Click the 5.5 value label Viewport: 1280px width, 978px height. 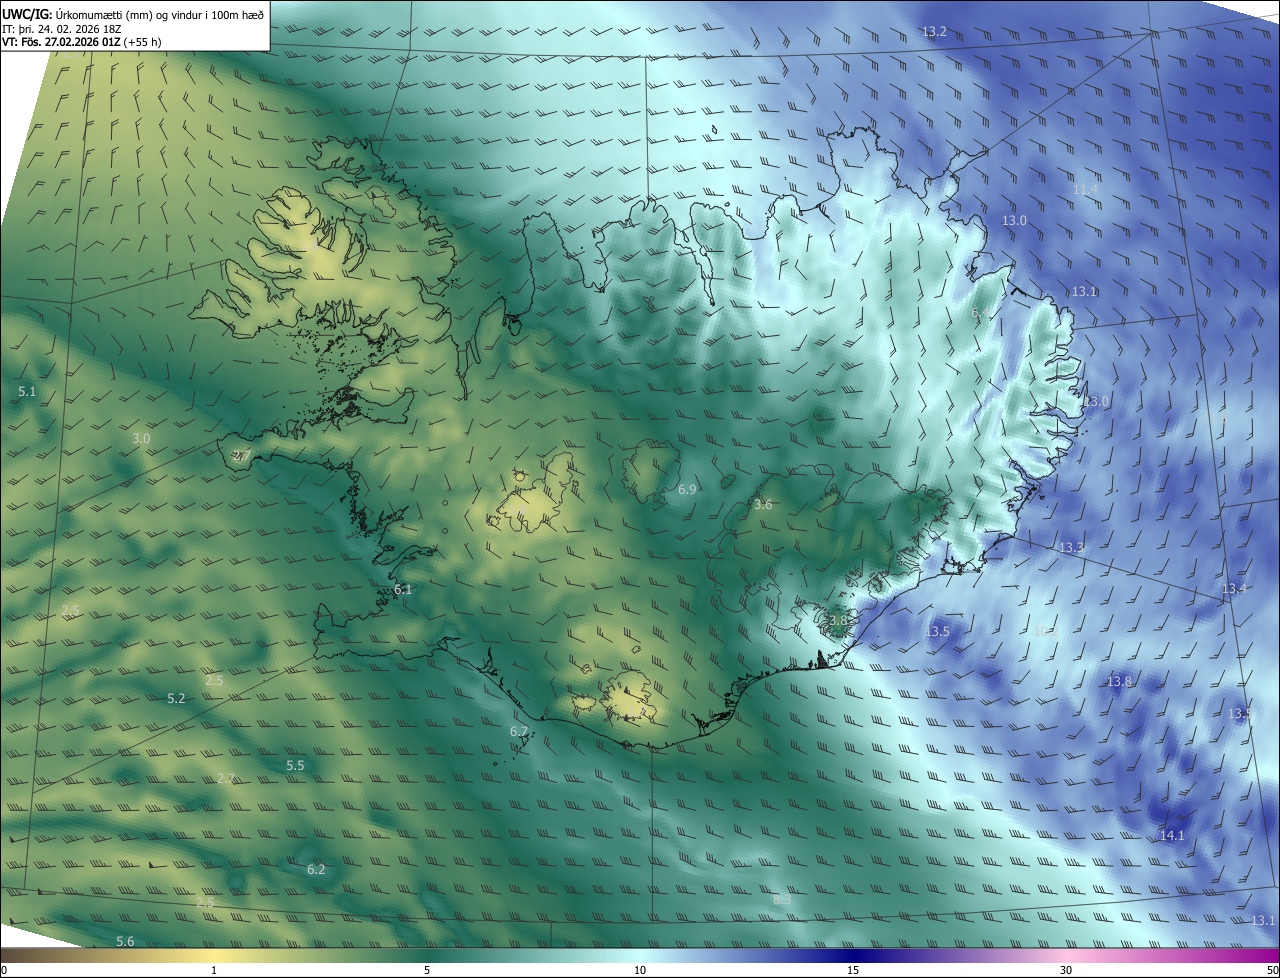(295, 766)
